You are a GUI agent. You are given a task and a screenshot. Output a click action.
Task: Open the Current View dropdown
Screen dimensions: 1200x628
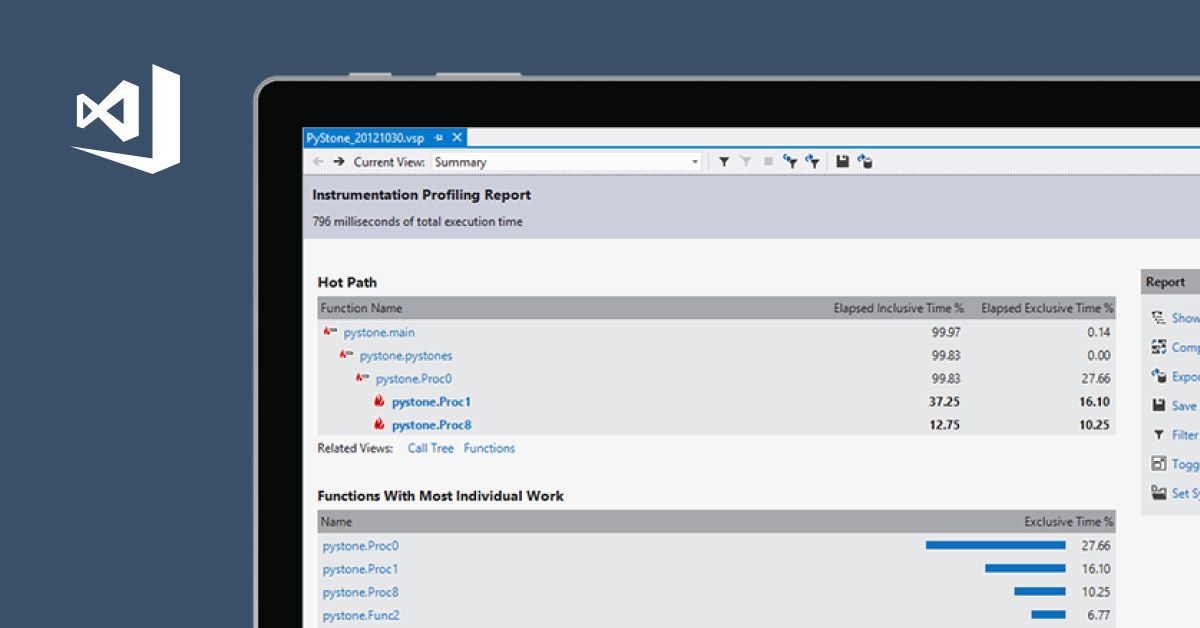(x=695, y=161)
